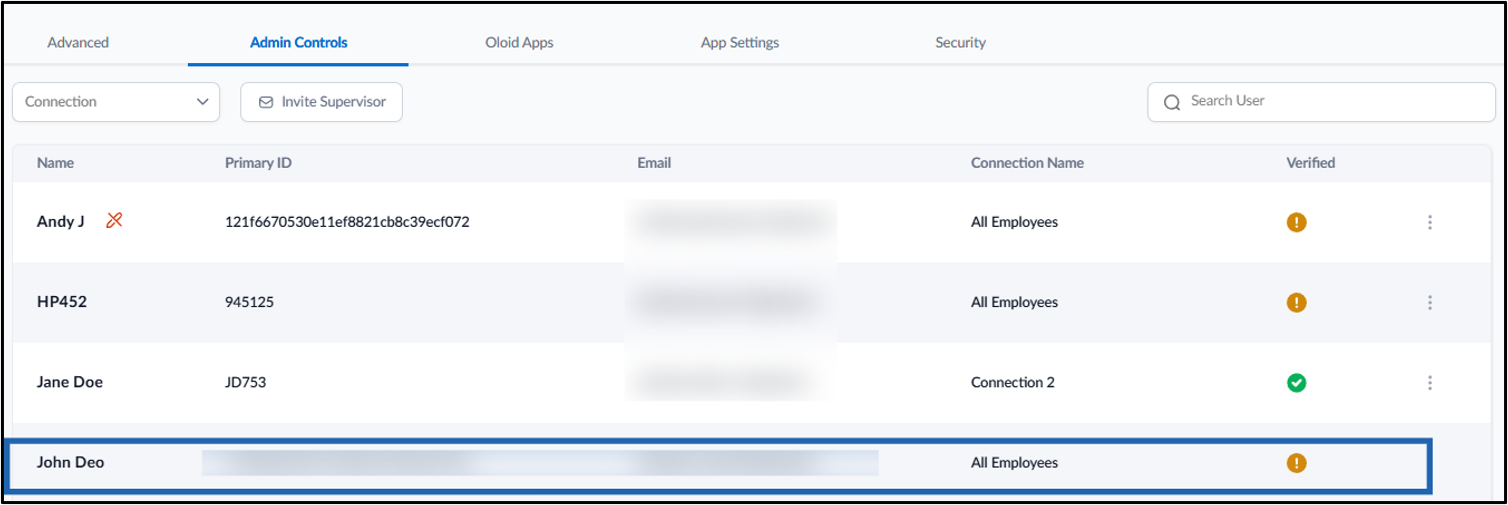
Task: Click the chevron arrow of the Connection dropdown
Action: coord(202,102)
